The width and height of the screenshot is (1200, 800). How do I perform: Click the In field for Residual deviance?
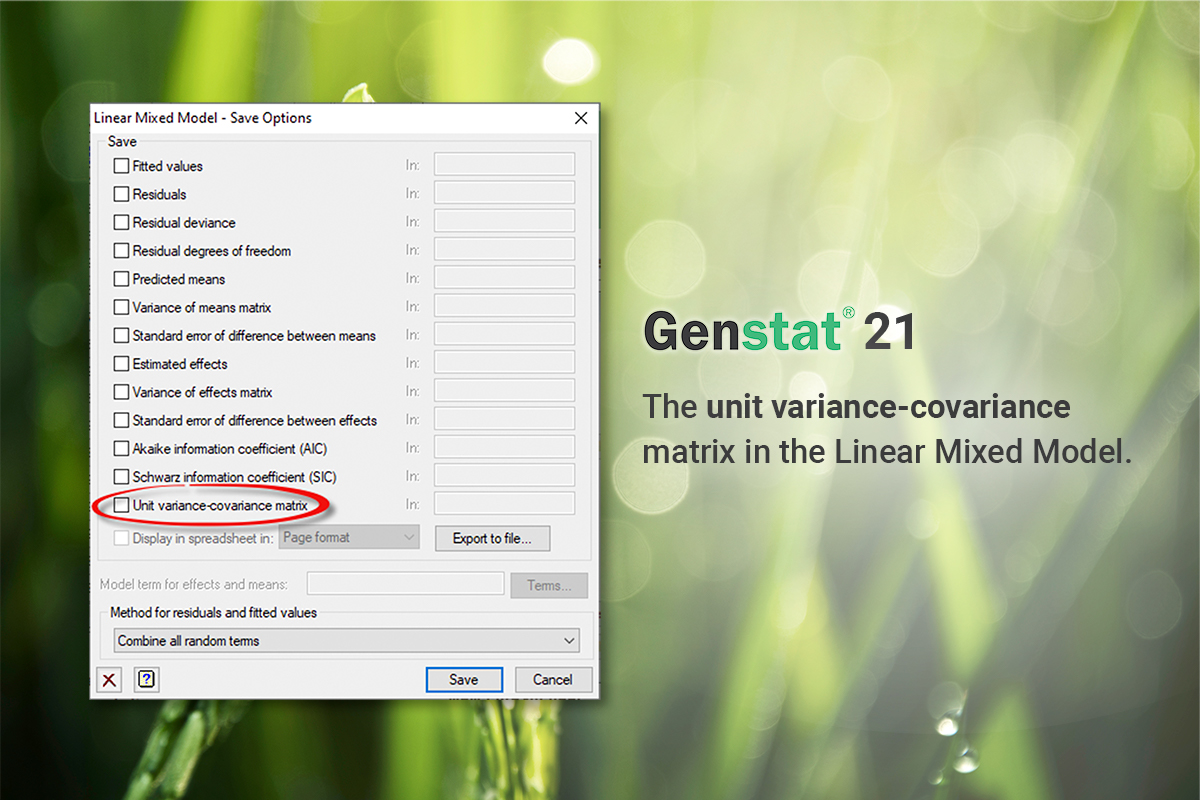click(x=504, y=221)
